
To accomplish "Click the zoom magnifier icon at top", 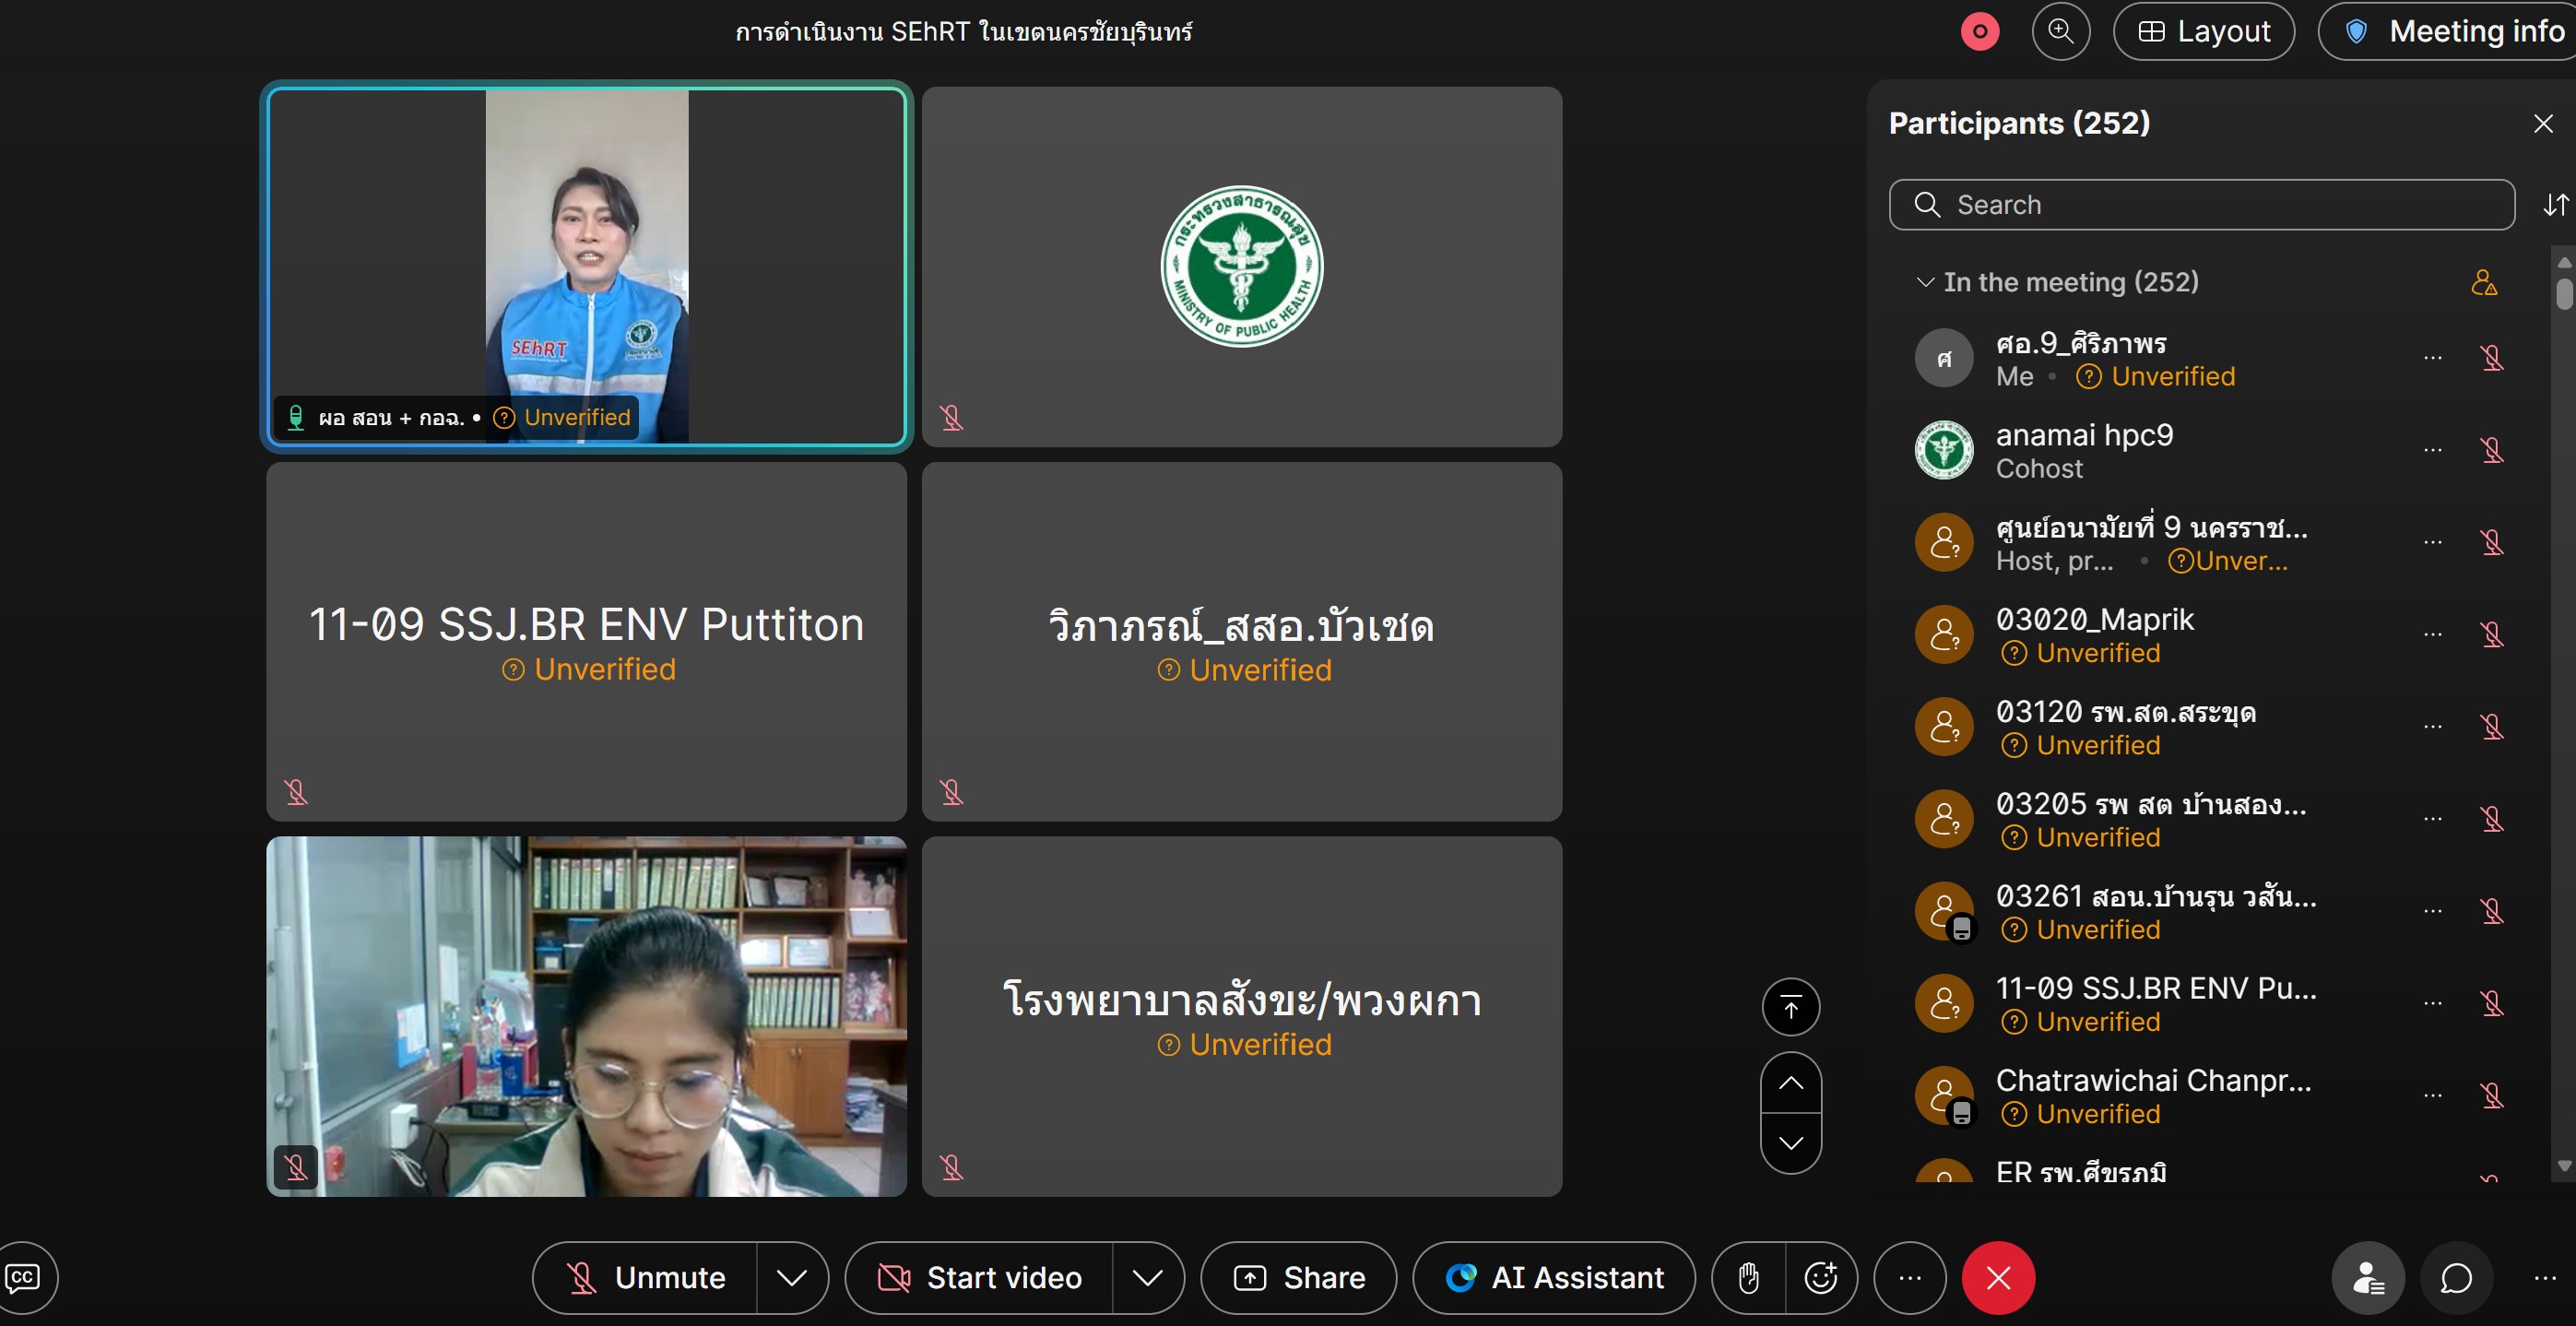I will pos(2060,31).
